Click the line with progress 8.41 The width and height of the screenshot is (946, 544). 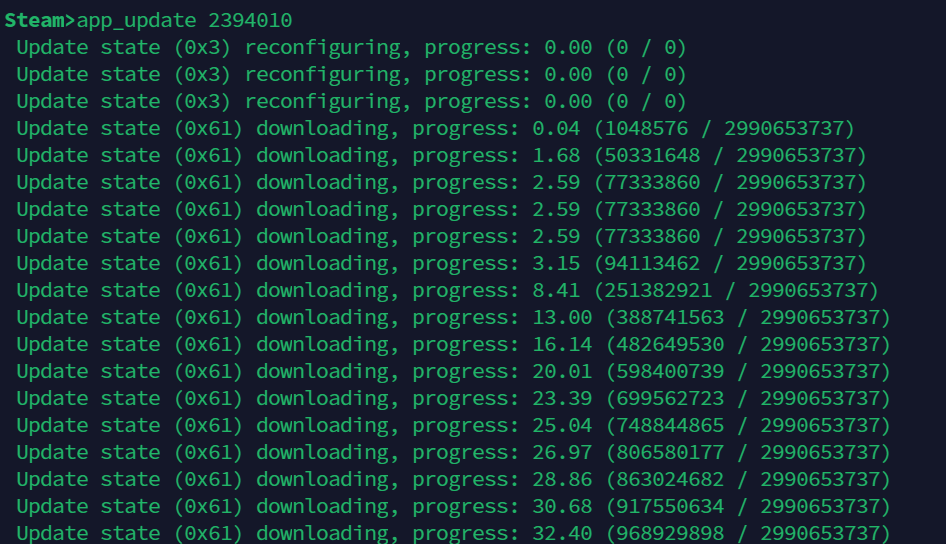(x=448, y=291)
